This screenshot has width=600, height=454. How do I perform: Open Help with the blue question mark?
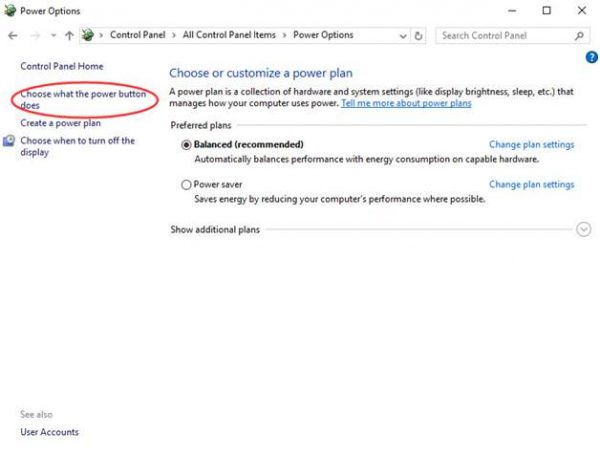click(592, 57)
